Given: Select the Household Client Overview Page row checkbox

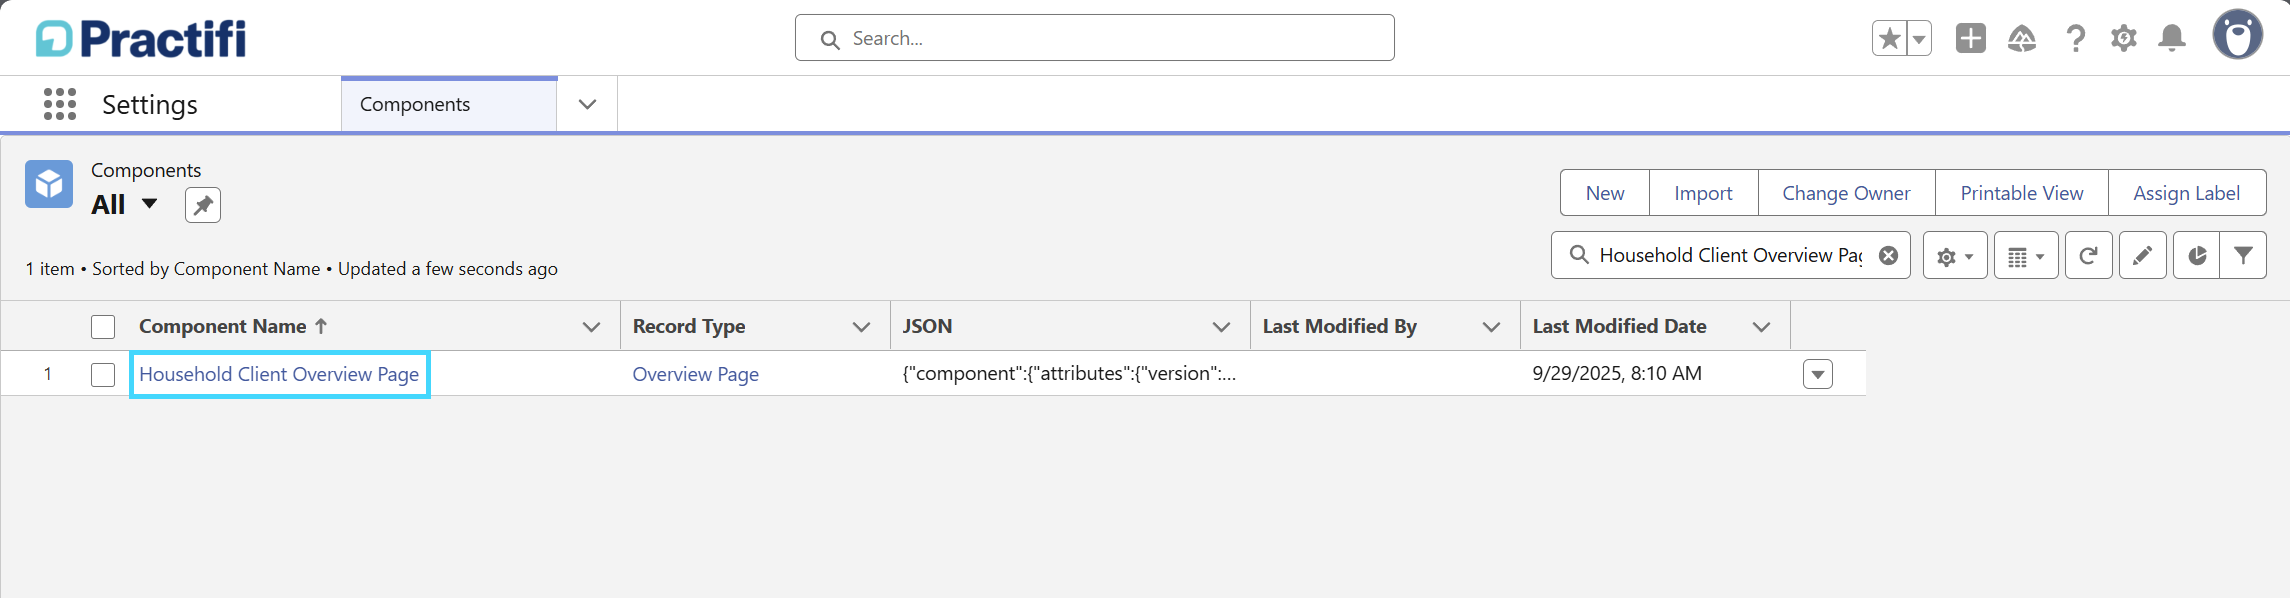Looking at the screenshot, I should pyautogui.click(x=103, y=375).
